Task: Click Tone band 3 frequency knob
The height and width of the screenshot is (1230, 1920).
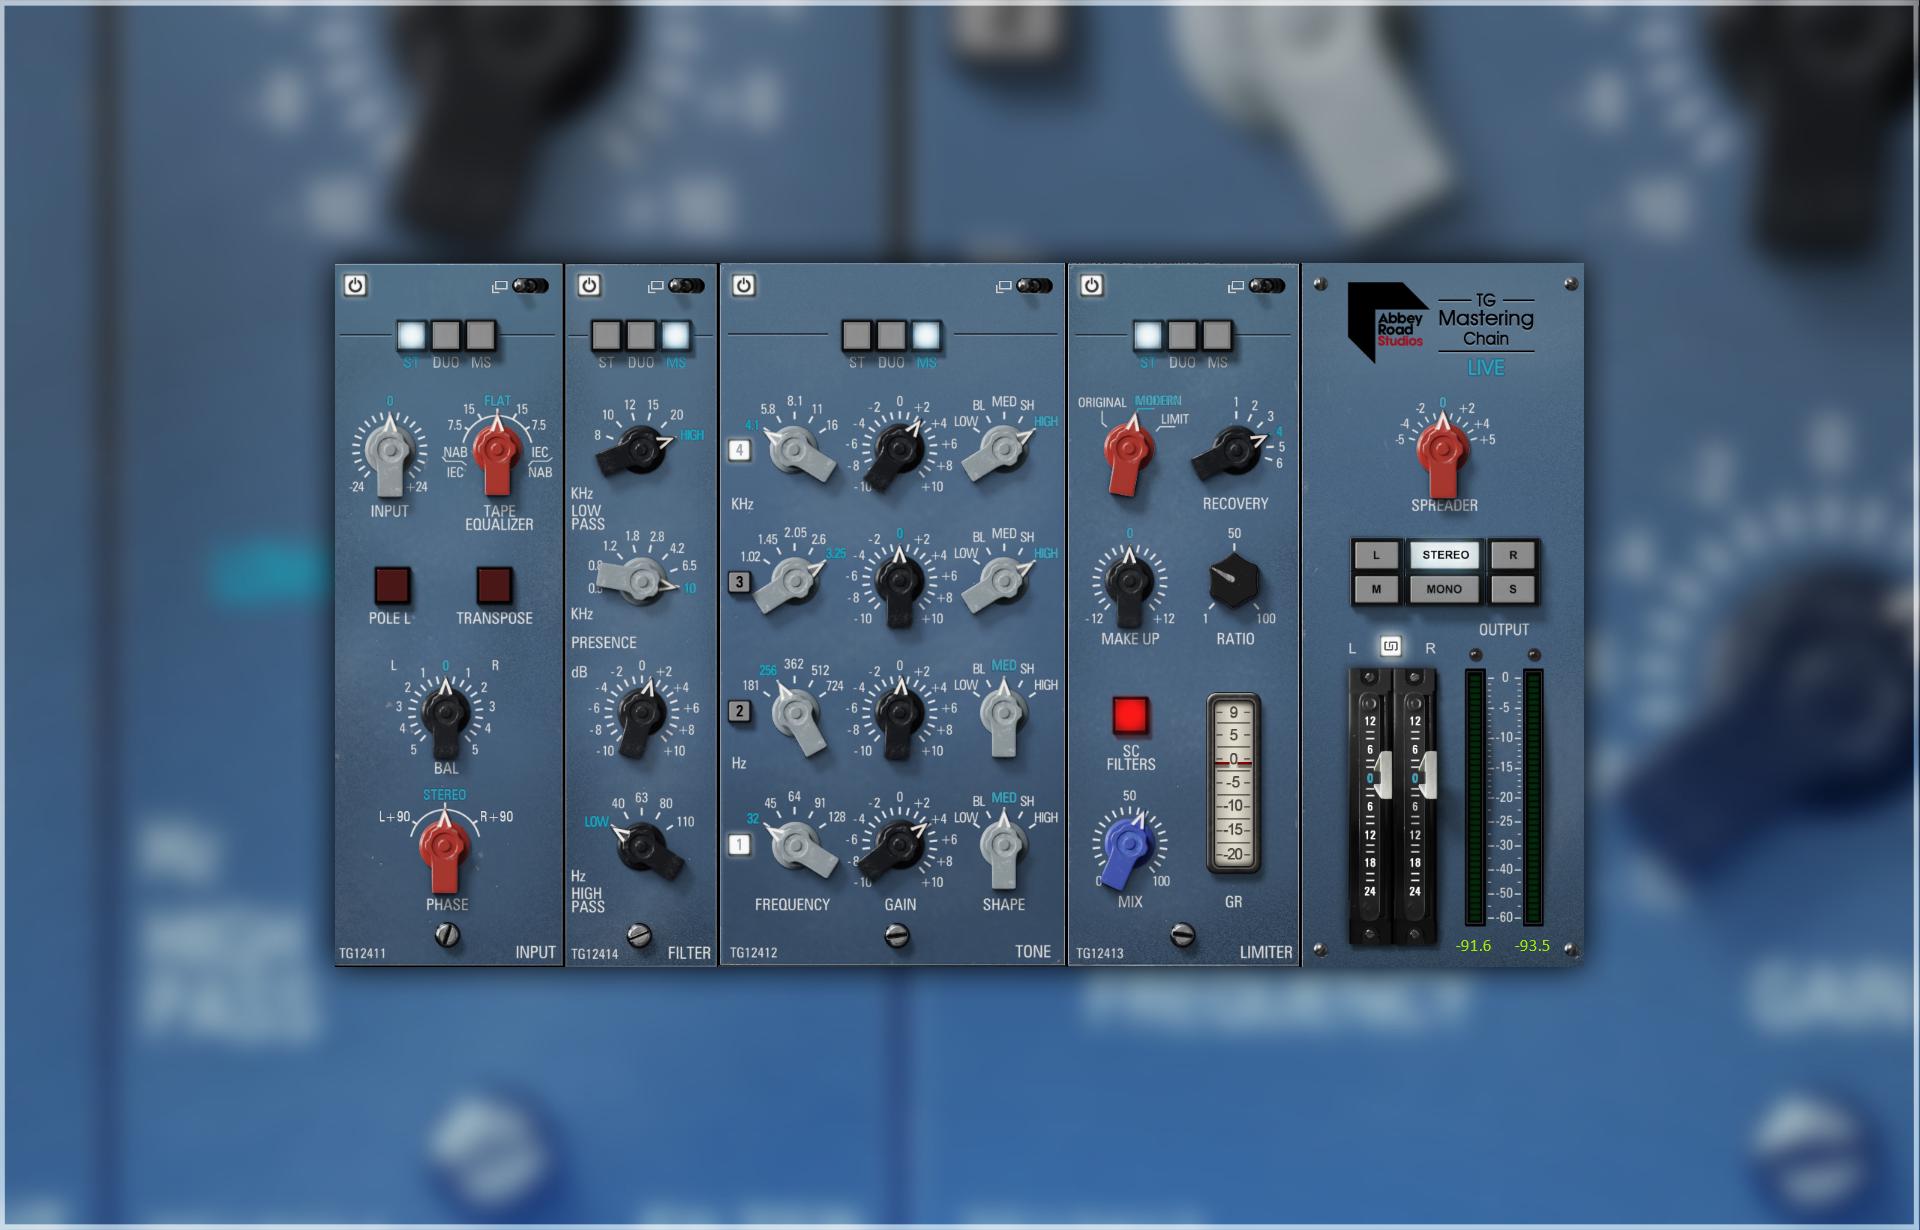Action: click(x=792, y=582)
